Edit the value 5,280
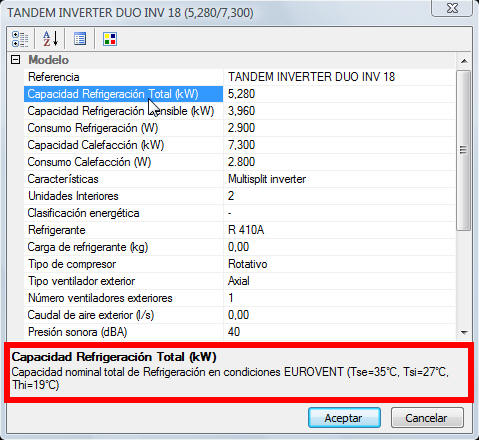Viewport: 479px width, 440px height. point(339,94)
